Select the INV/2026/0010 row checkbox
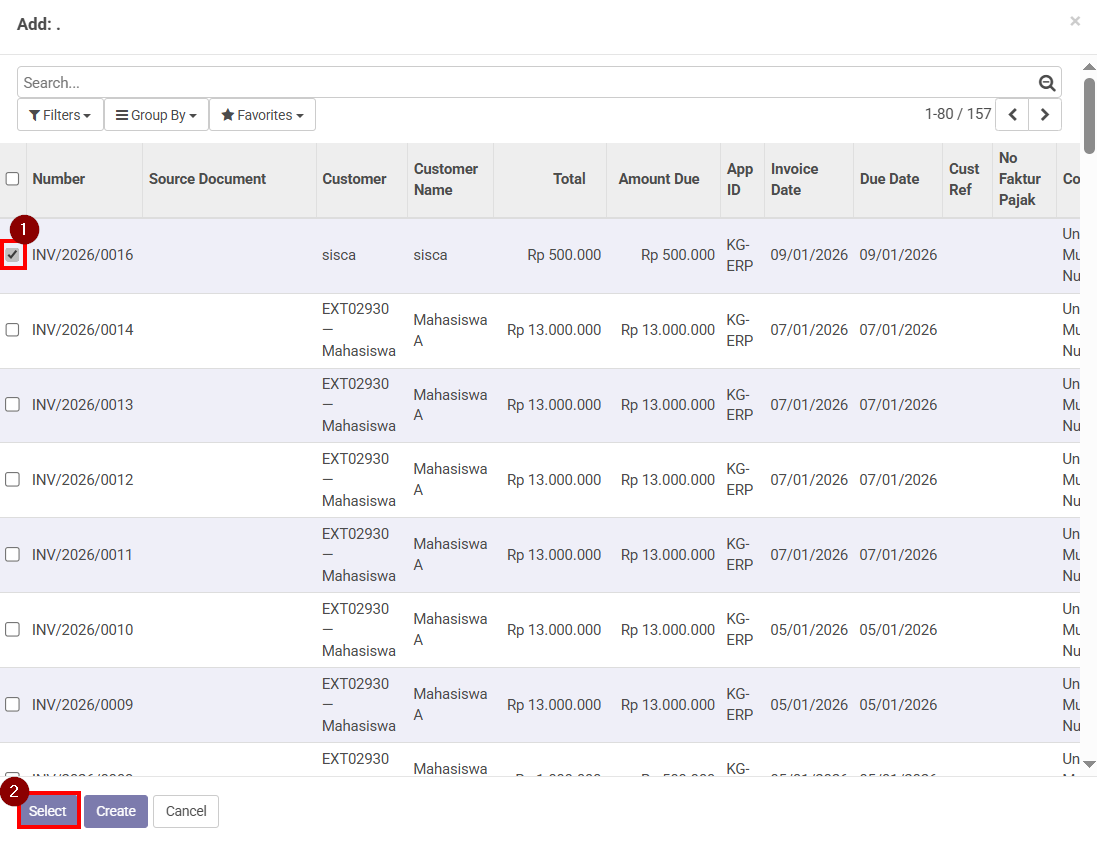Screen dimensions: 1097x842 point(13,630)
